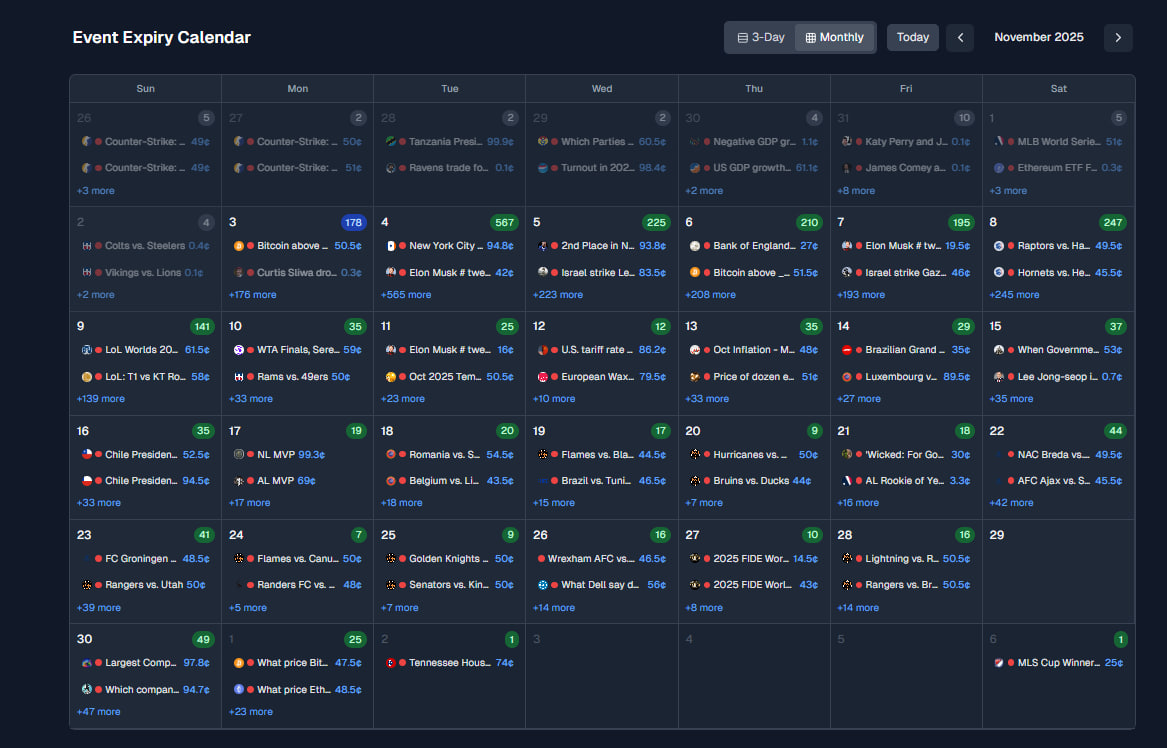Expand +42 more on November 22
The height and width of the screenshot is (748, 1167).
tap(1011, 503)
